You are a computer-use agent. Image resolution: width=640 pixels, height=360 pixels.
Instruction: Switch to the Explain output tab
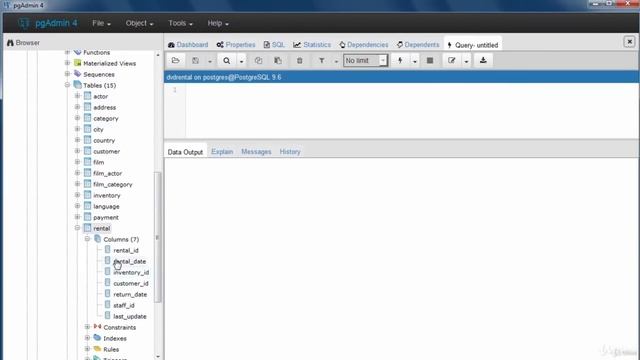click(x=222, y=151)
